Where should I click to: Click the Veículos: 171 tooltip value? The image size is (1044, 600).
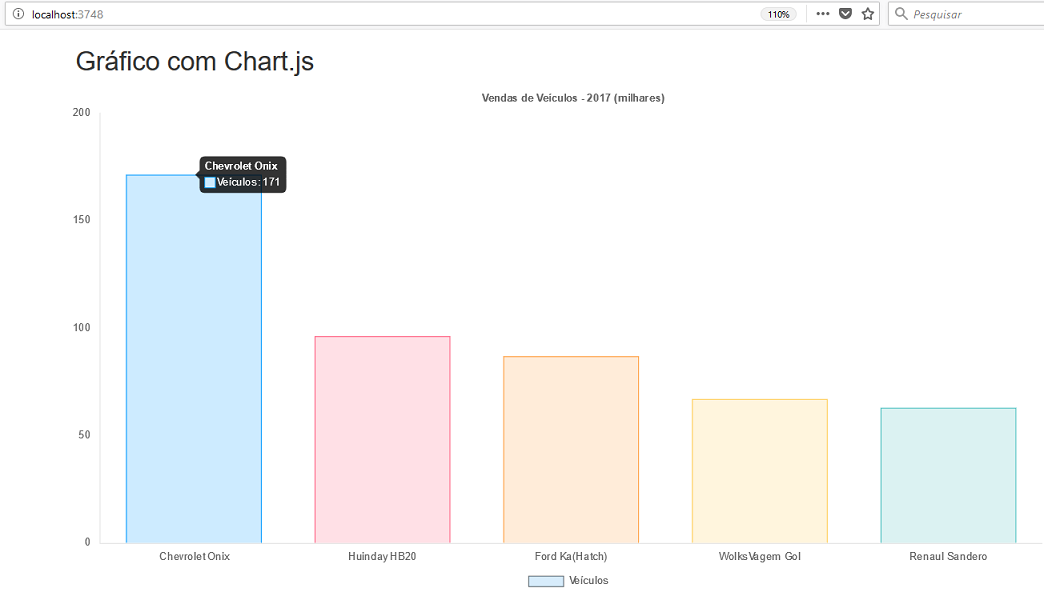coord(248,182)
